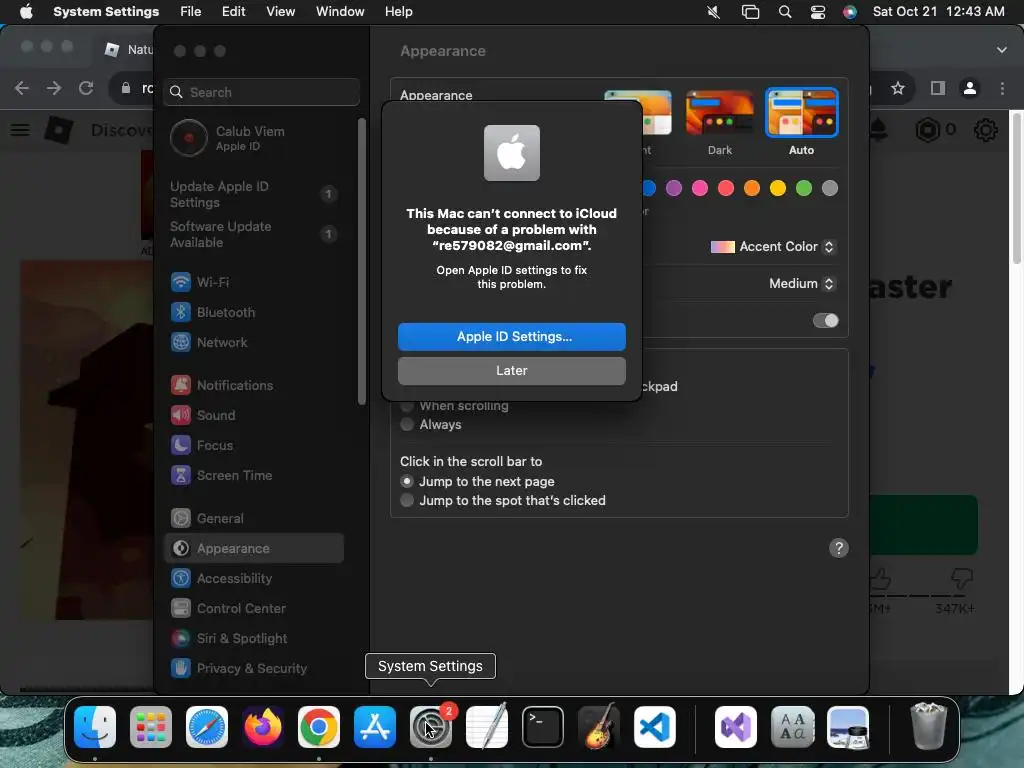Image resolution: width=1024 pixels, height=768 pixels.
Task: Choose the graphite accent color
Action: pyautogui.click(x=830, y=188)
